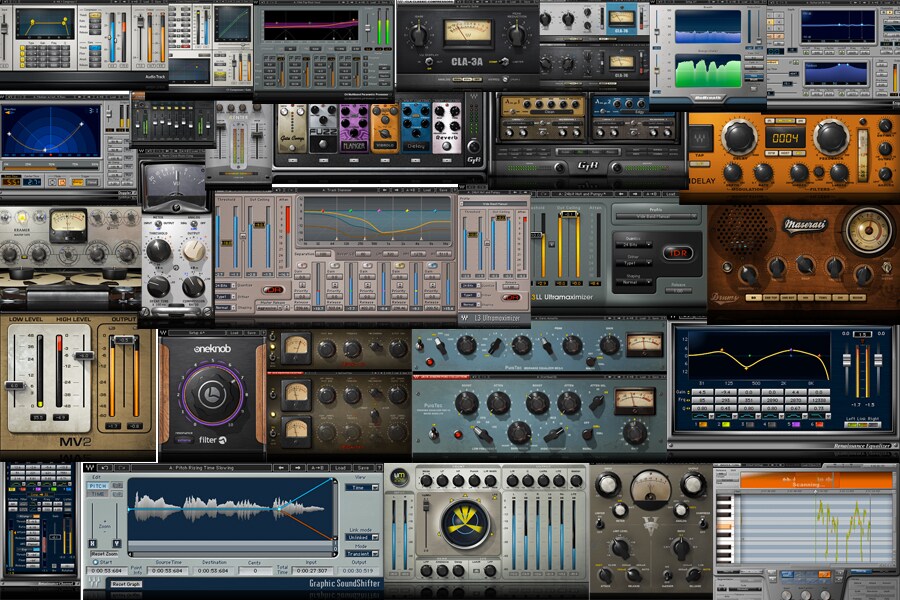Open the Quantize dropdown in L3 Multimaximizer
Viewport: 900px width, 600px height.
[225, 285]
